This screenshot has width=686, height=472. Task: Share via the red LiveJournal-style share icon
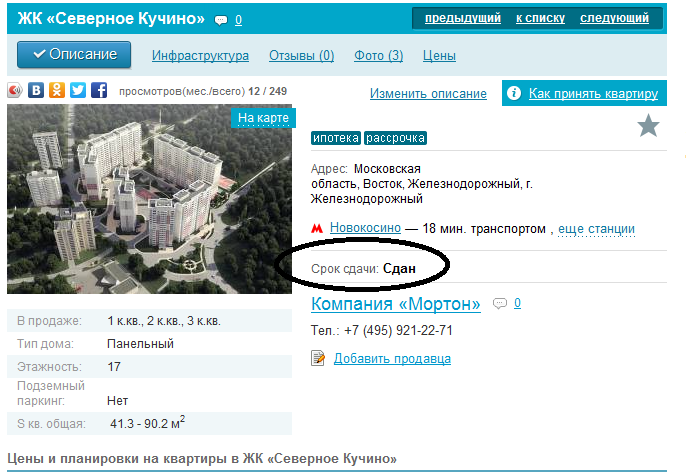tap(15, 91)
